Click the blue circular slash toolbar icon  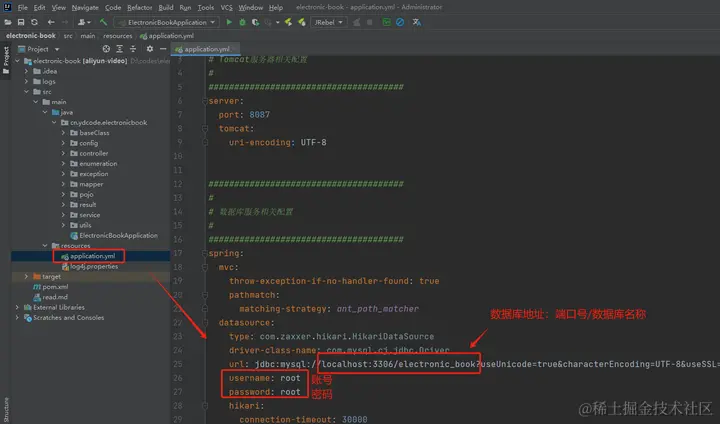(400, 22)
